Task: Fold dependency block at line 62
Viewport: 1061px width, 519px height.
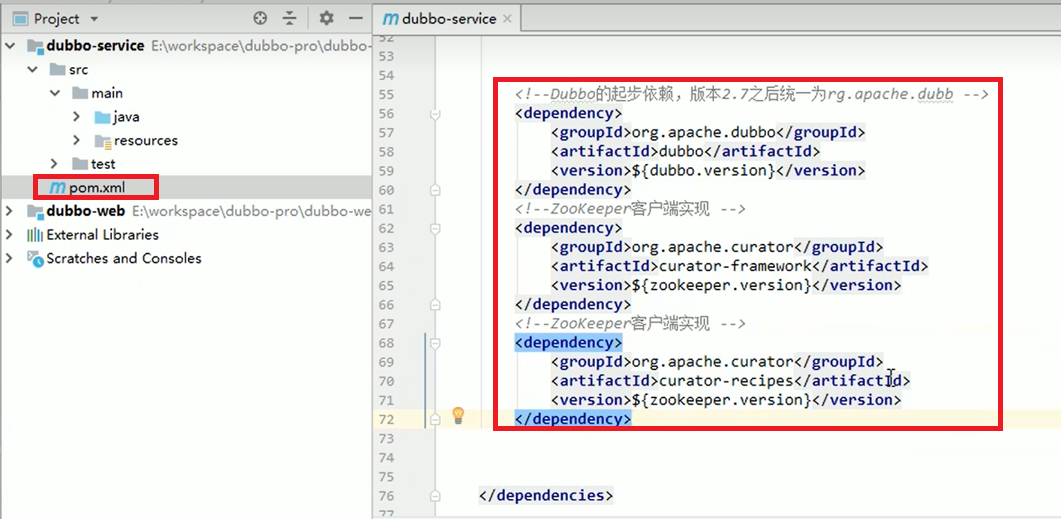Action: [x=435, y=229]
